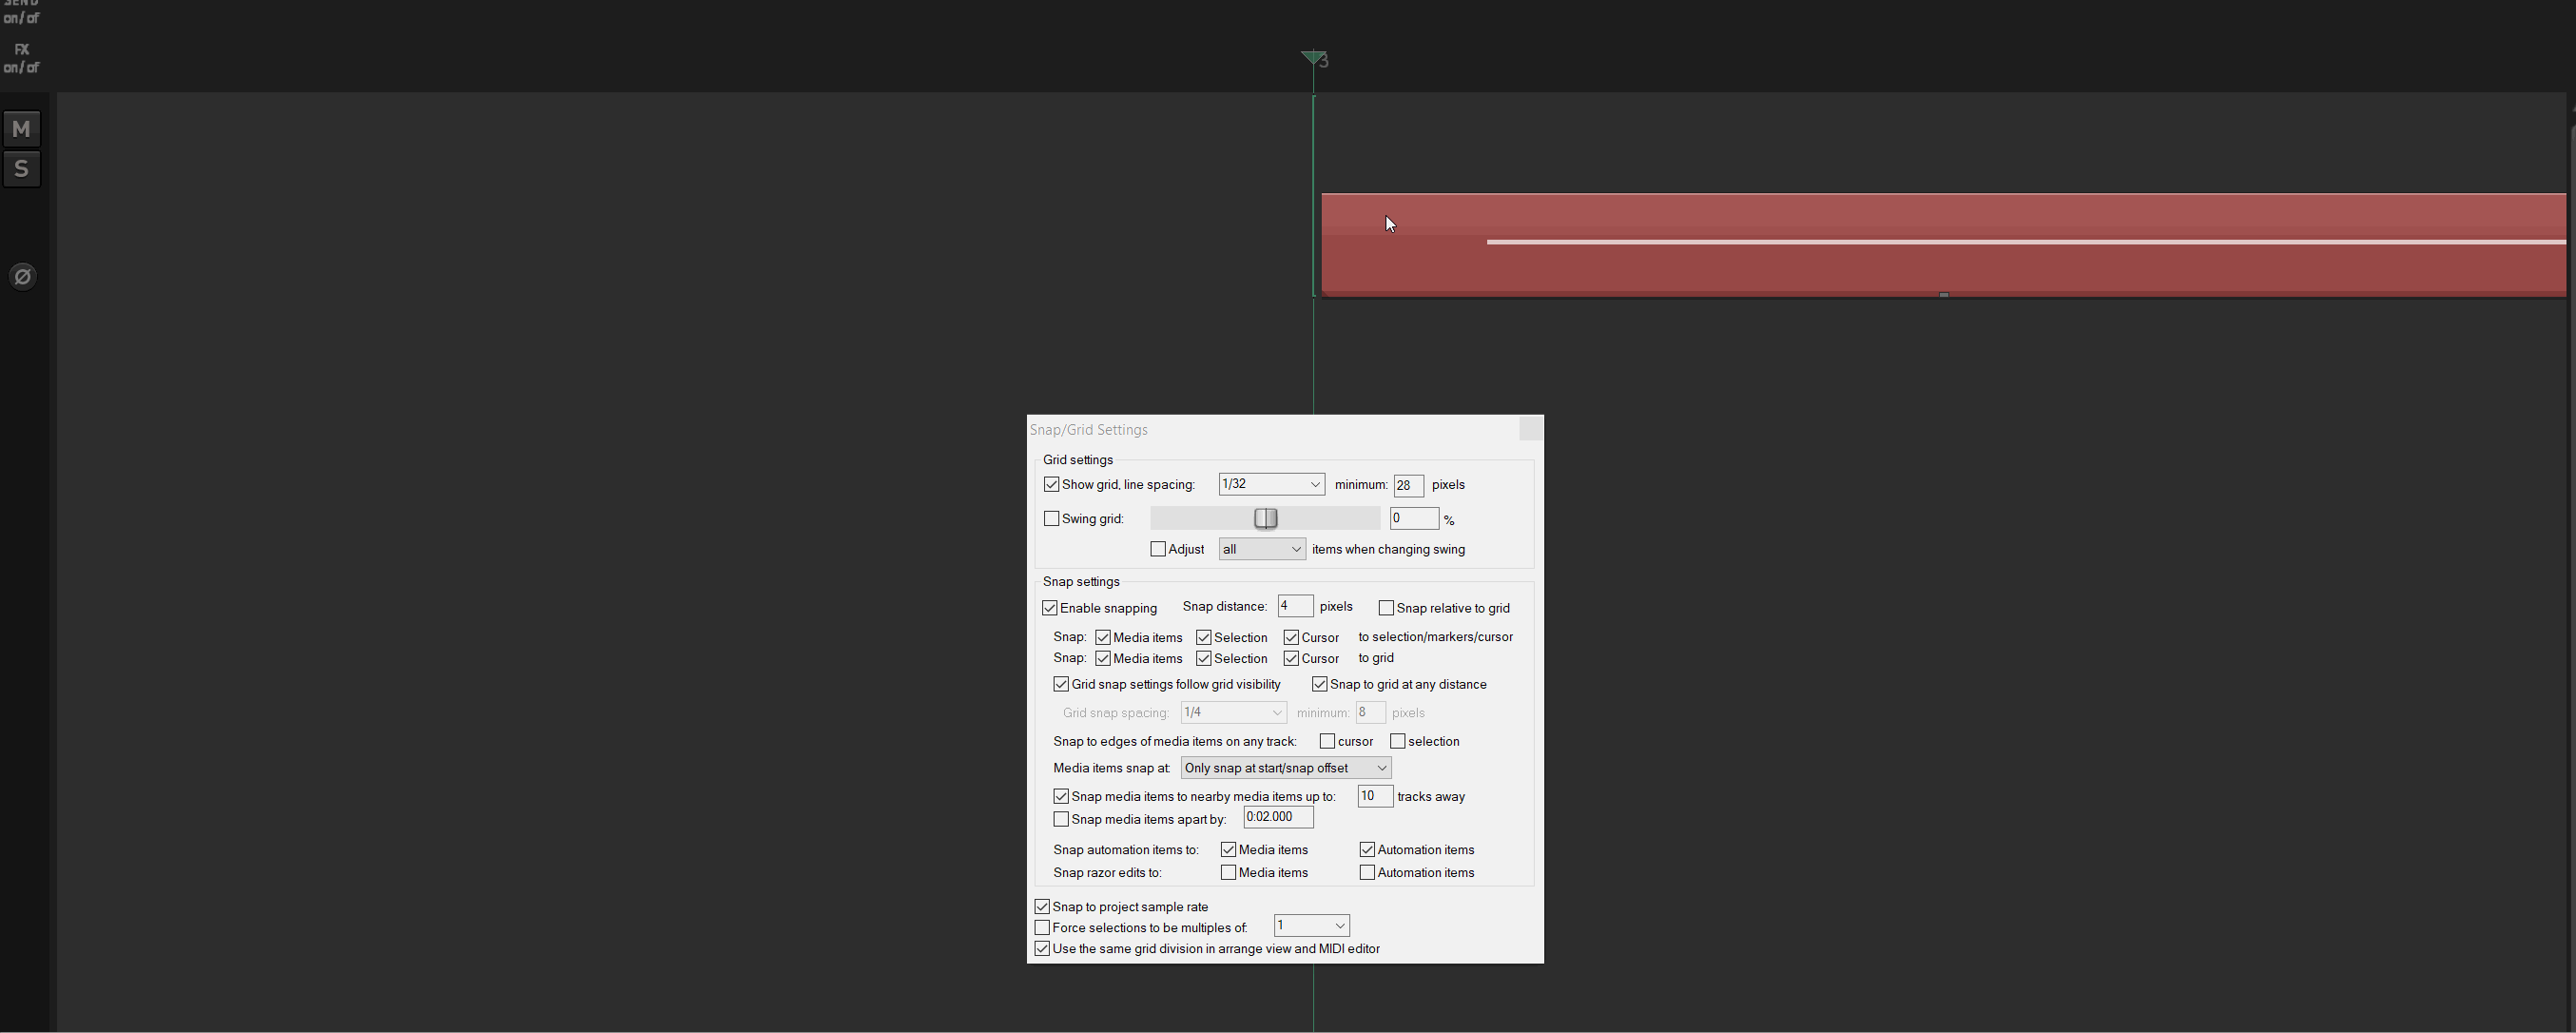The image size is (2576, 1033).
Task: Open the Force selections multiples dropdown
Action: 1311,926
